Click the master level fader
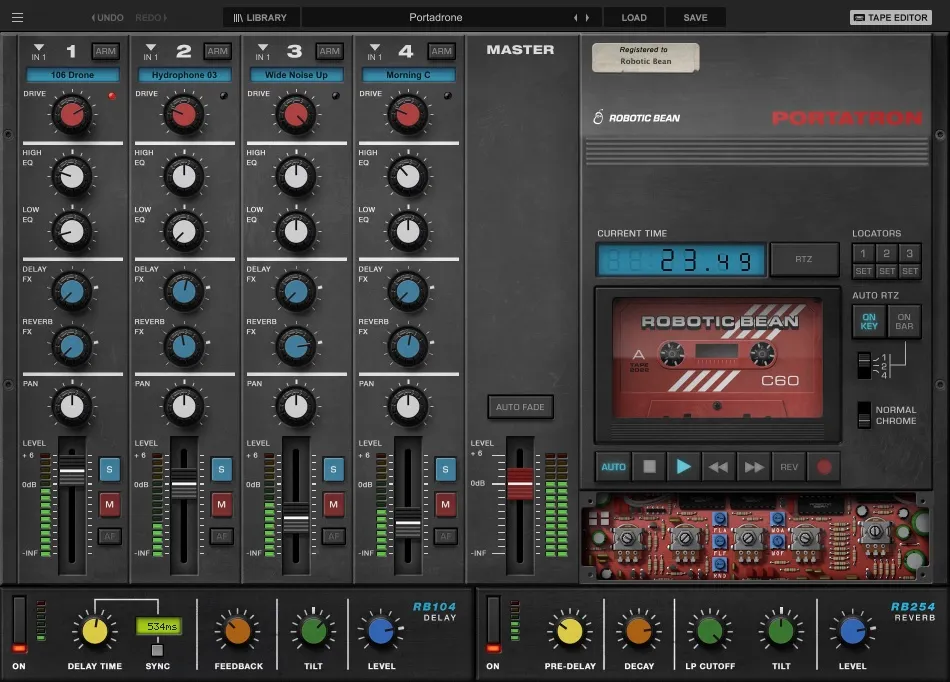 [520, 483]
